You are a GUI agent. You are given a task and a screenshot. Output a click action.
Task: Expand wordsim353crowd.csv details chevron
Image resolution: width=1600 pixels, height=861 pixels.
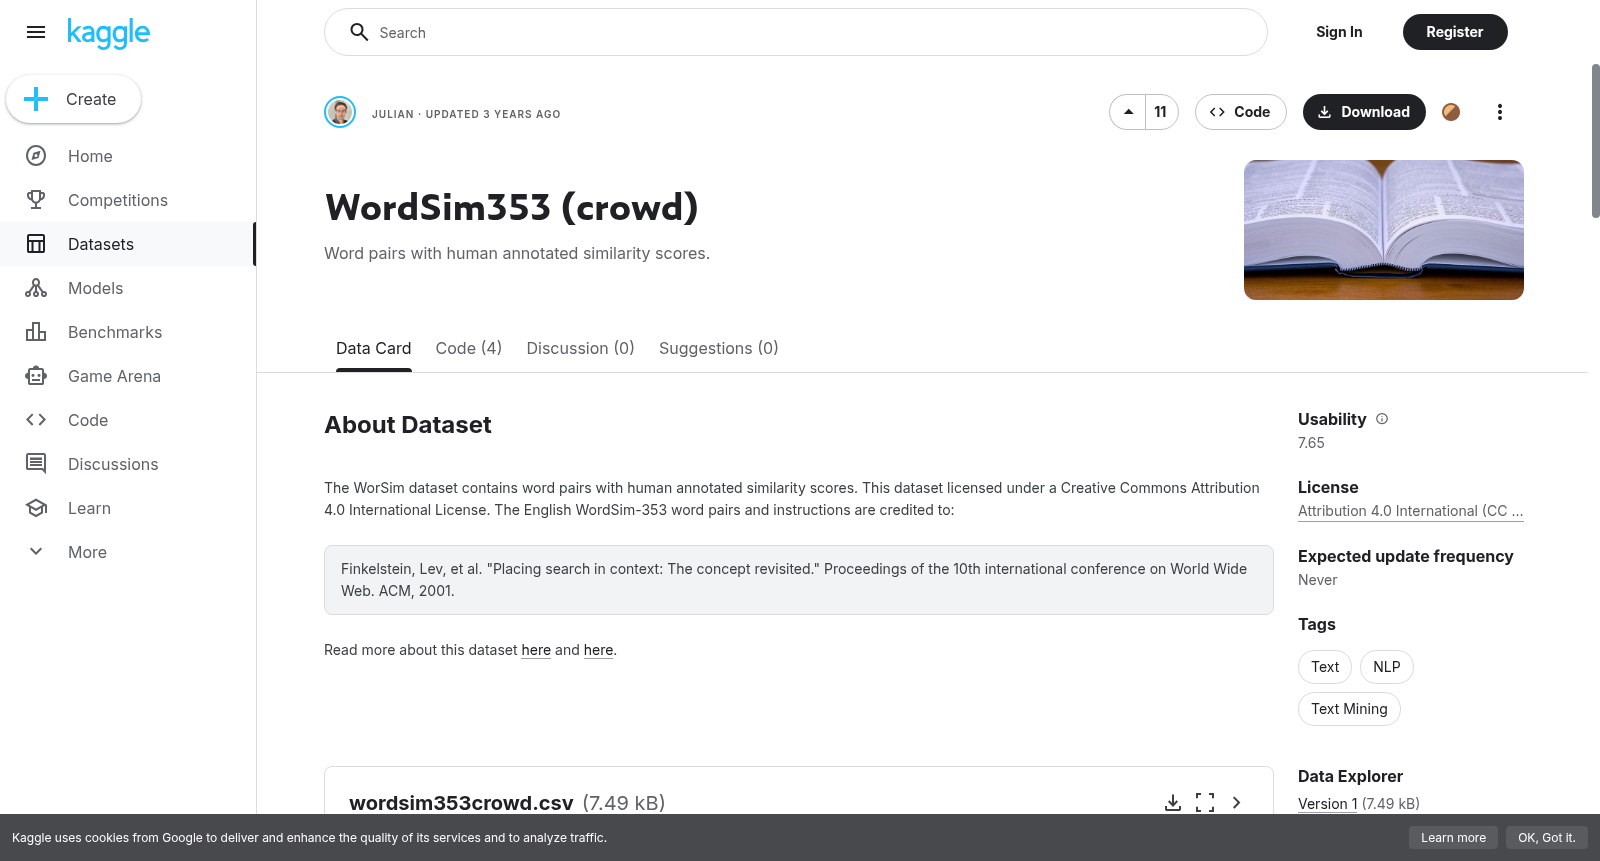(x=1237, y=803)
